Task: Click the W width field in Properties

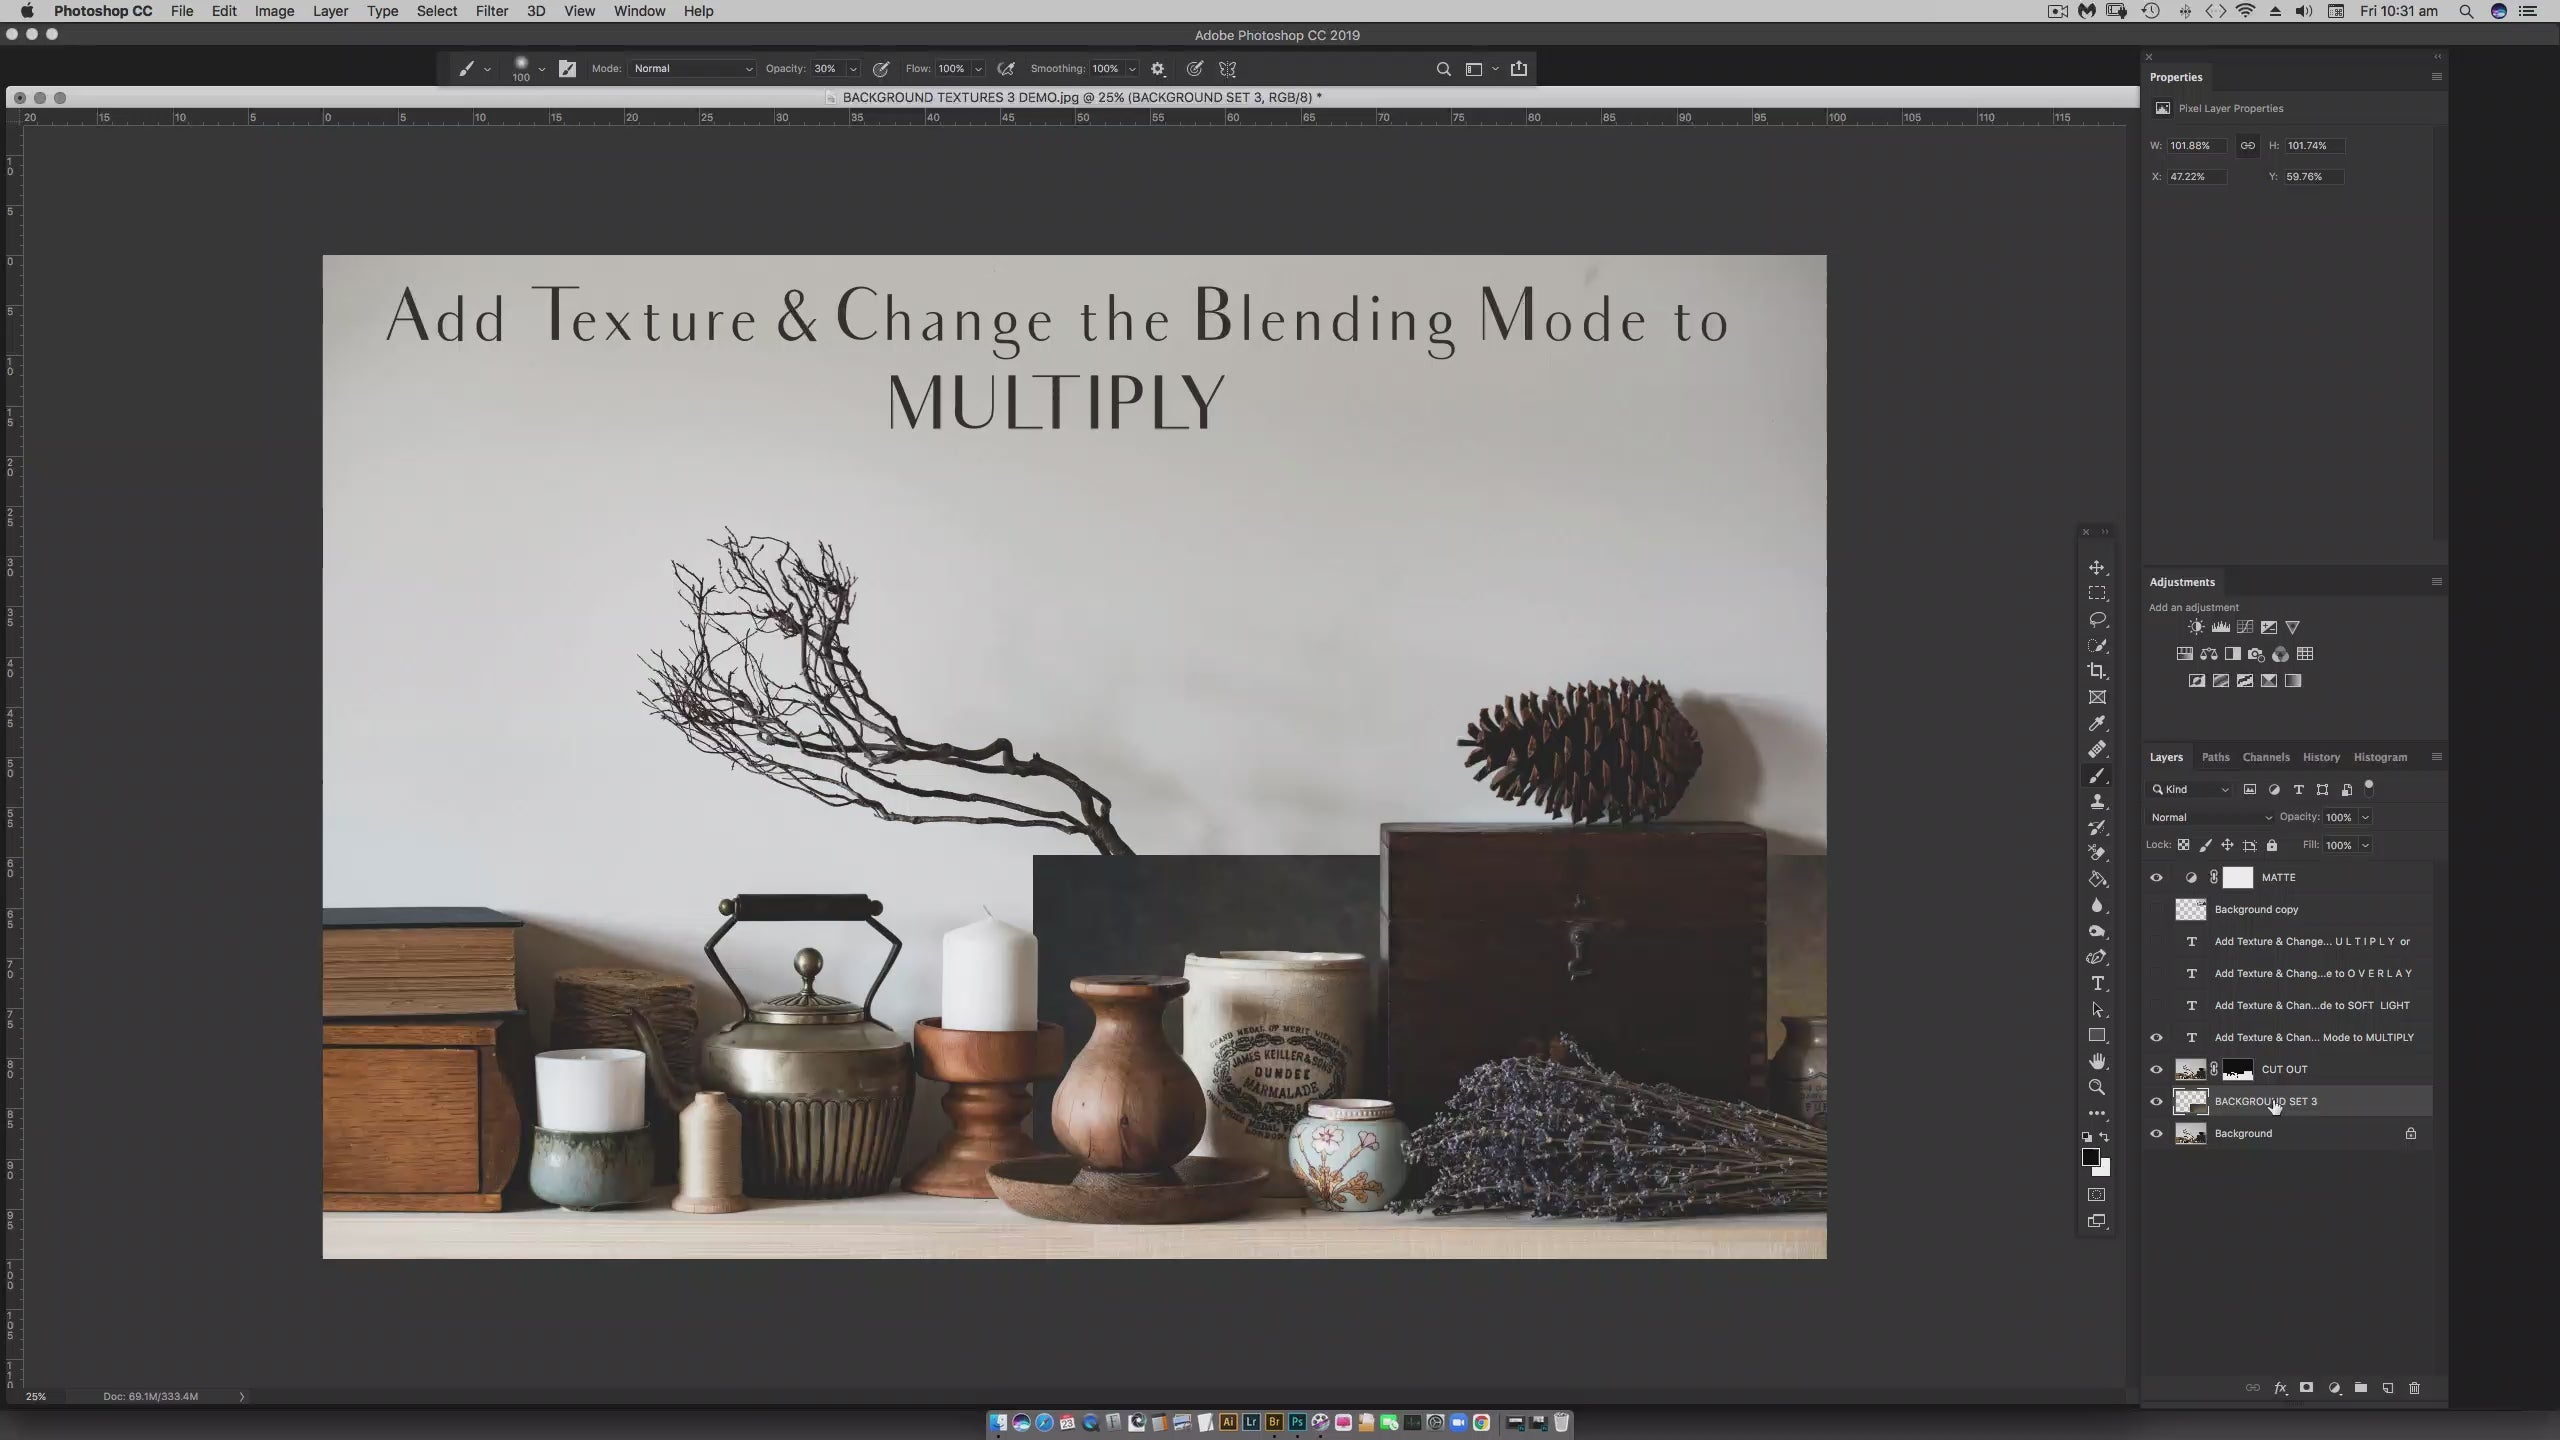Action: 2196,146
